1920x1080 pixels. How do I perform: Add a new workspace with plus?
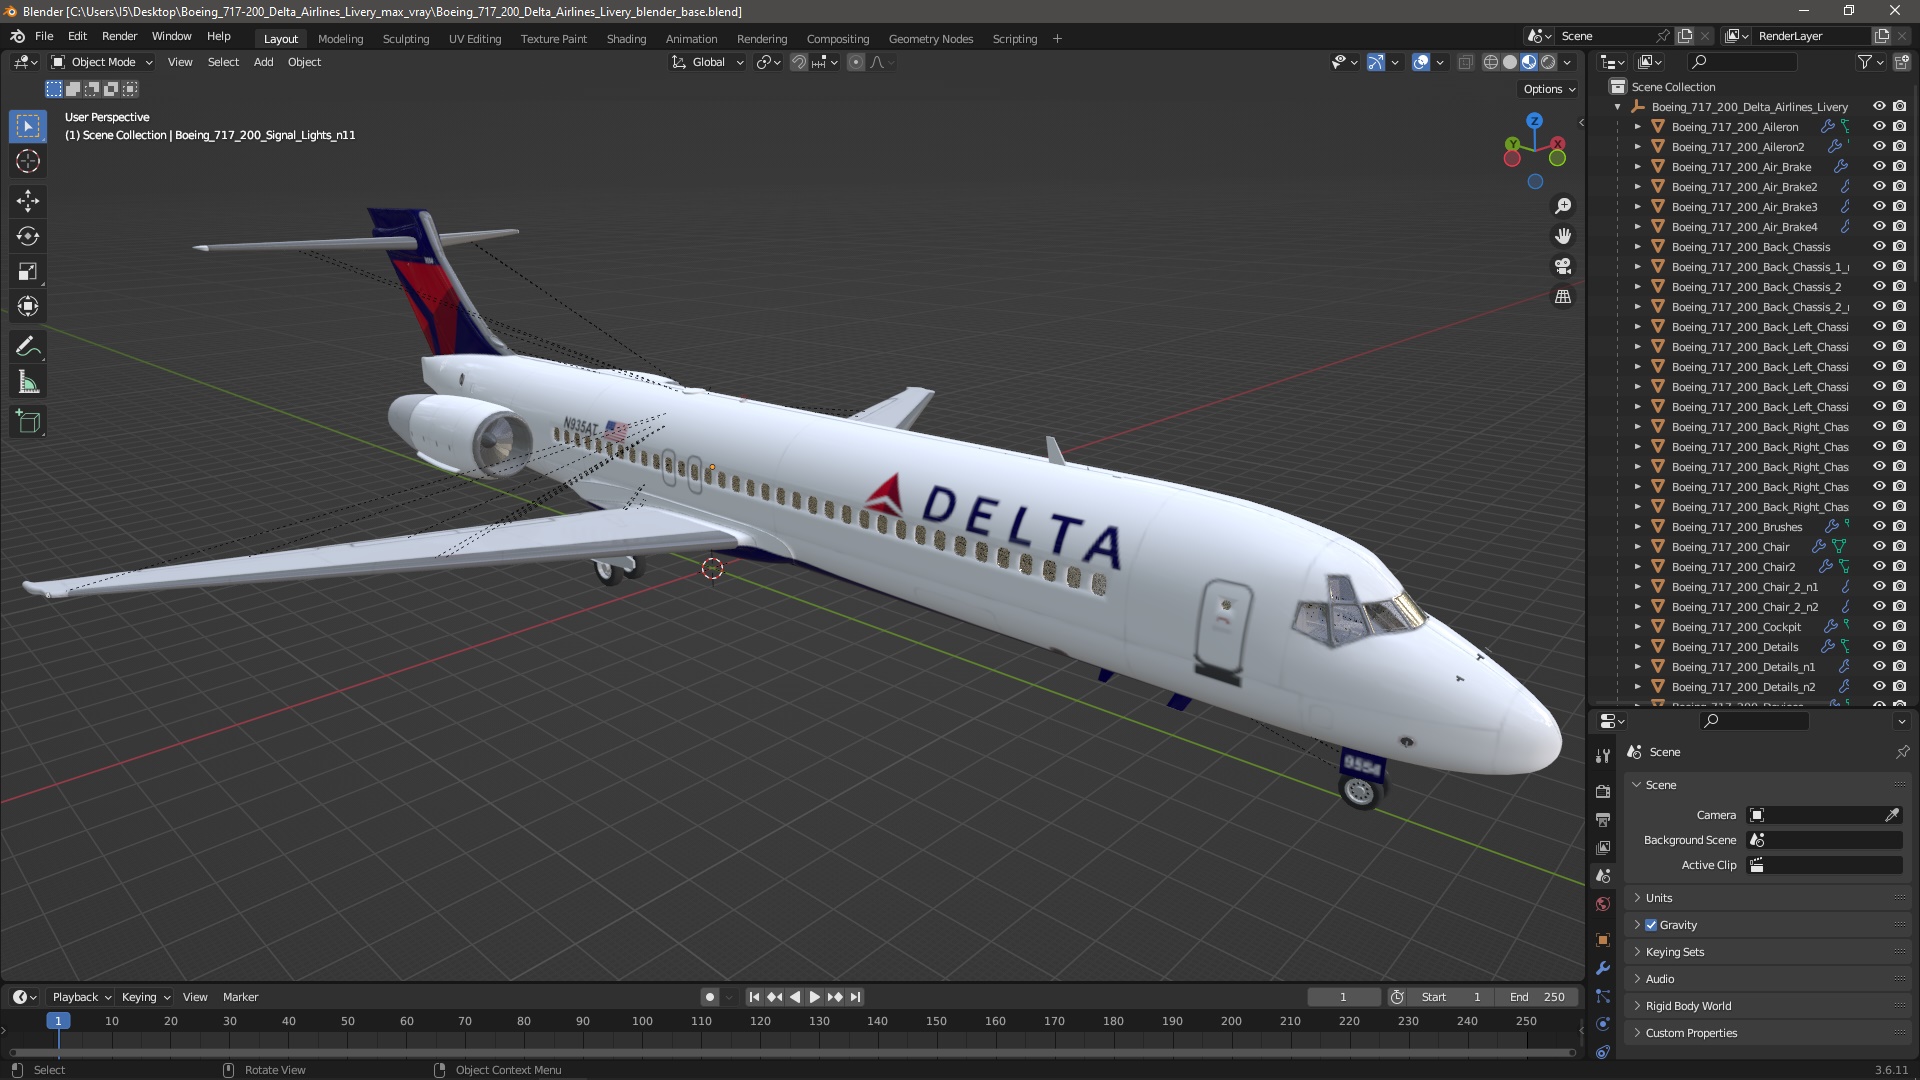(x=1057, y=39)
